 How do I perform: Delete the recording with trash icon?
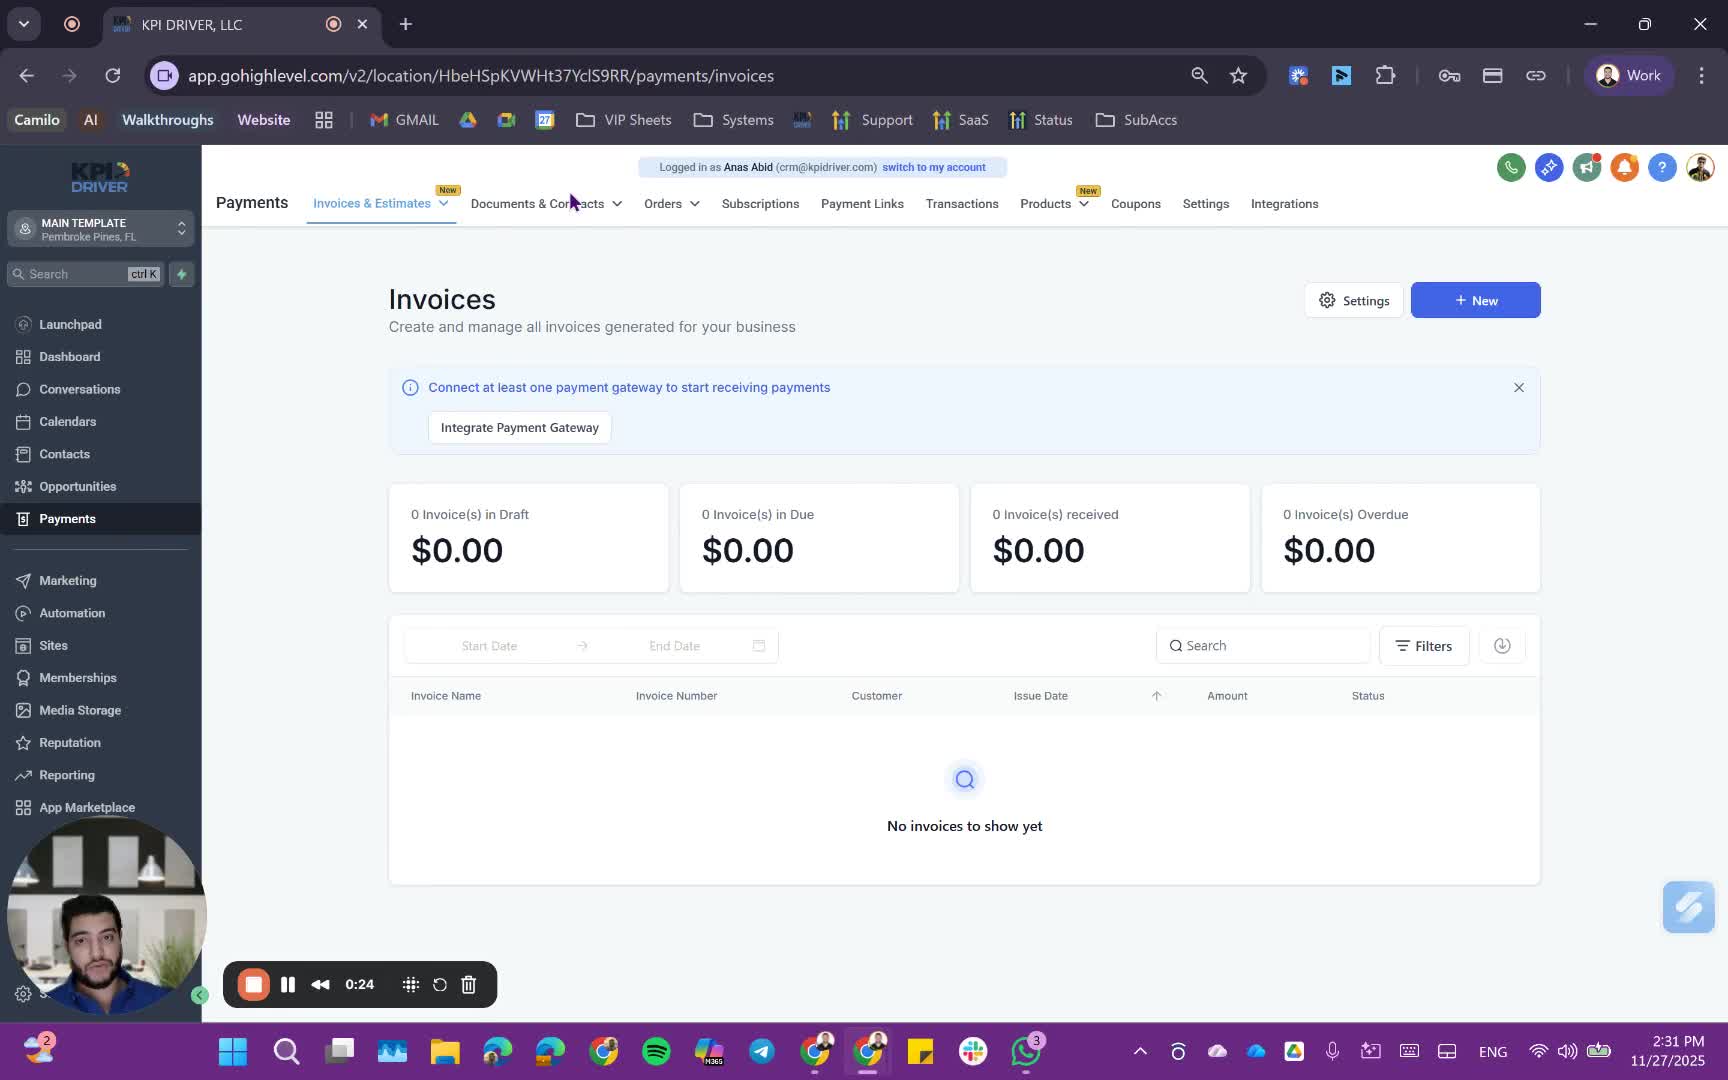pos(468,985)
